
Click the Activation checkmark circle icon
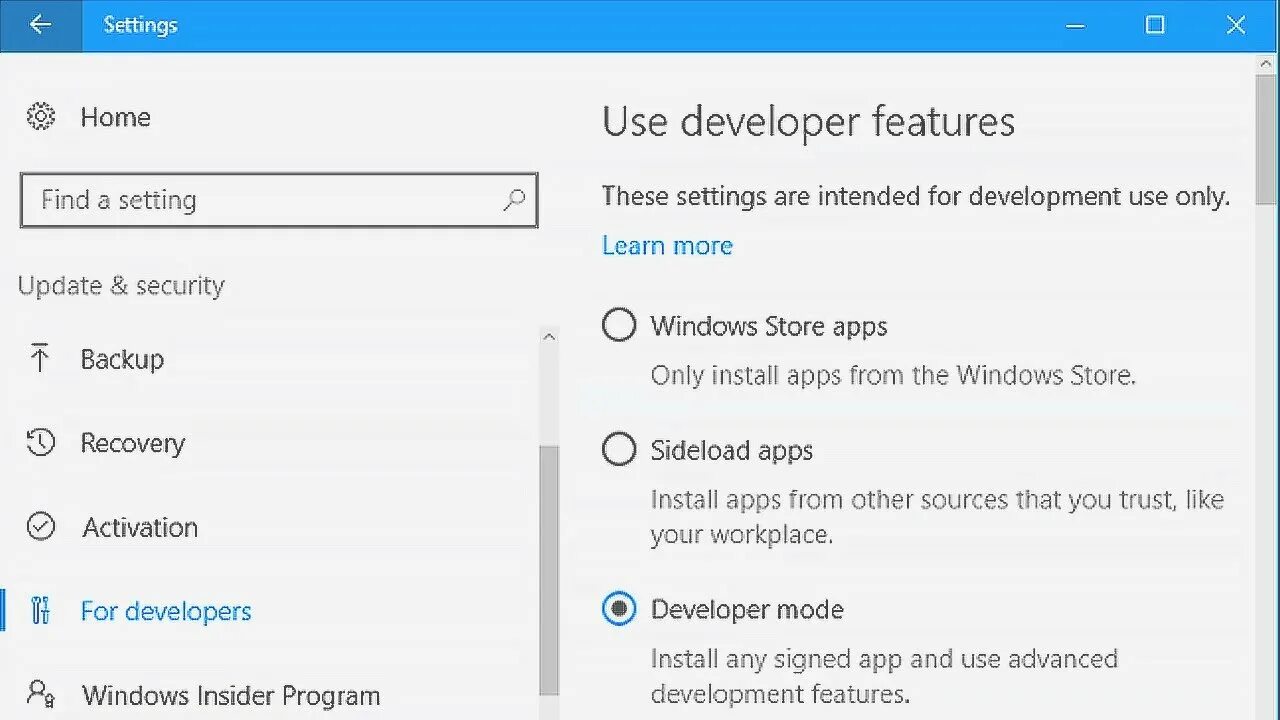click(41, 527)
